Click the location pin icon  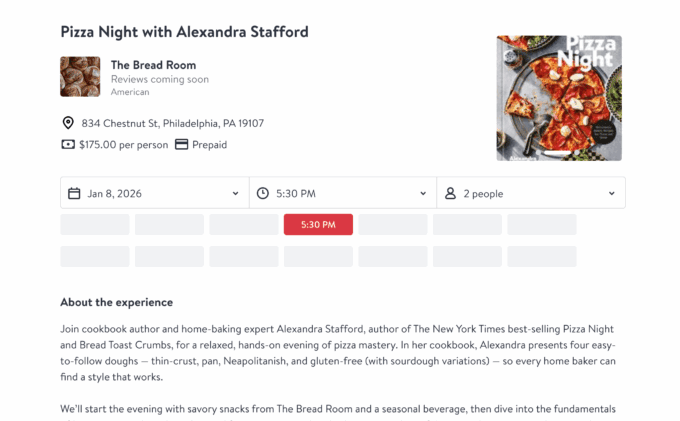pyautogui.click(x=68, y=123)
